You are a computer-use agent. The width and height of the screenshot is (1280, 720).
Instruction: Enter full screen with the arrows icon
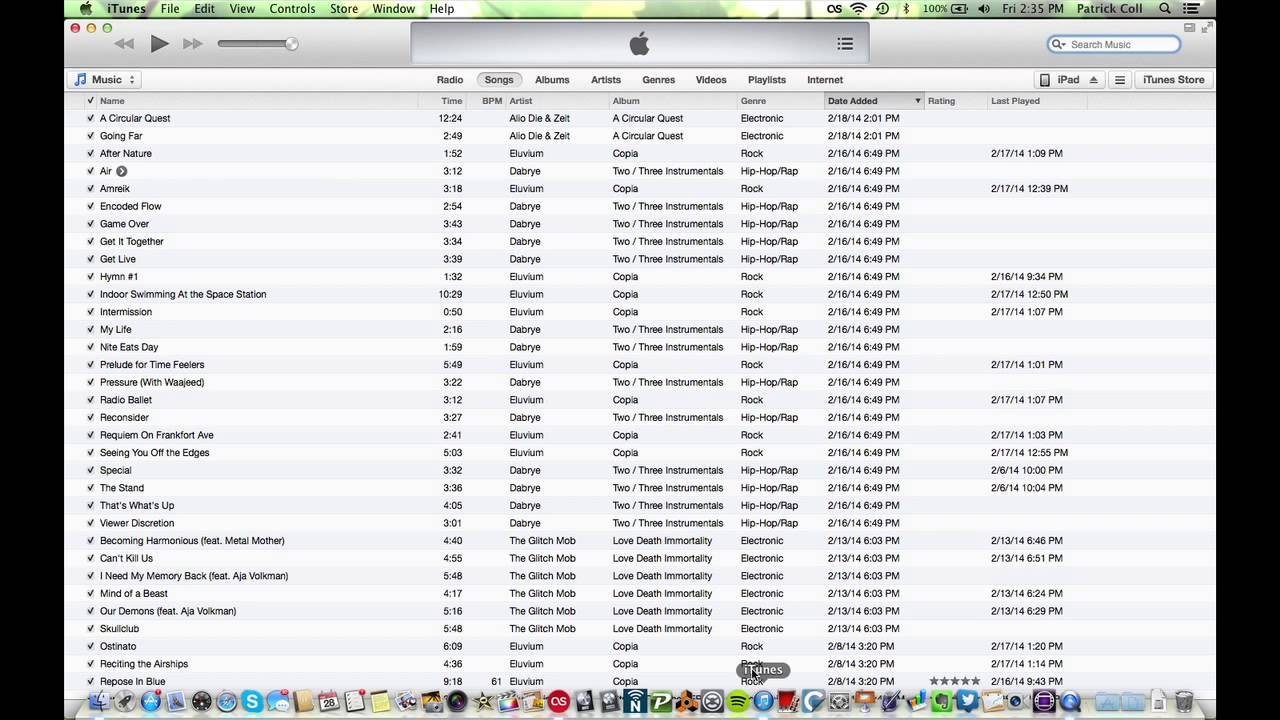[1207, 27]
